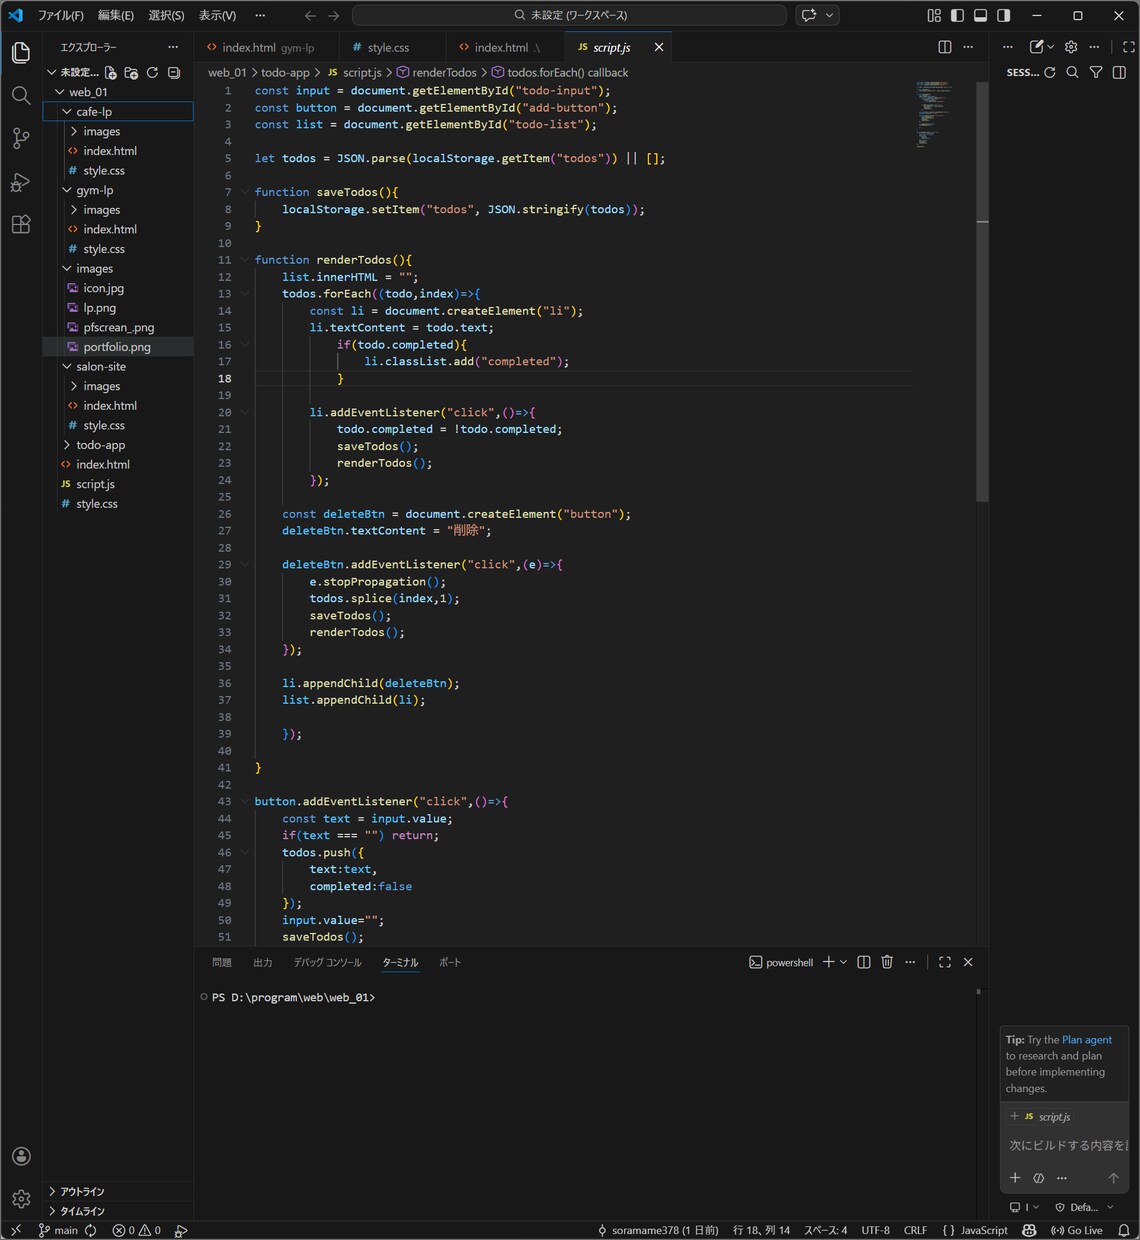Open the customize layout control
This screenshot has width=1140, height=1240.
(934, 15)
